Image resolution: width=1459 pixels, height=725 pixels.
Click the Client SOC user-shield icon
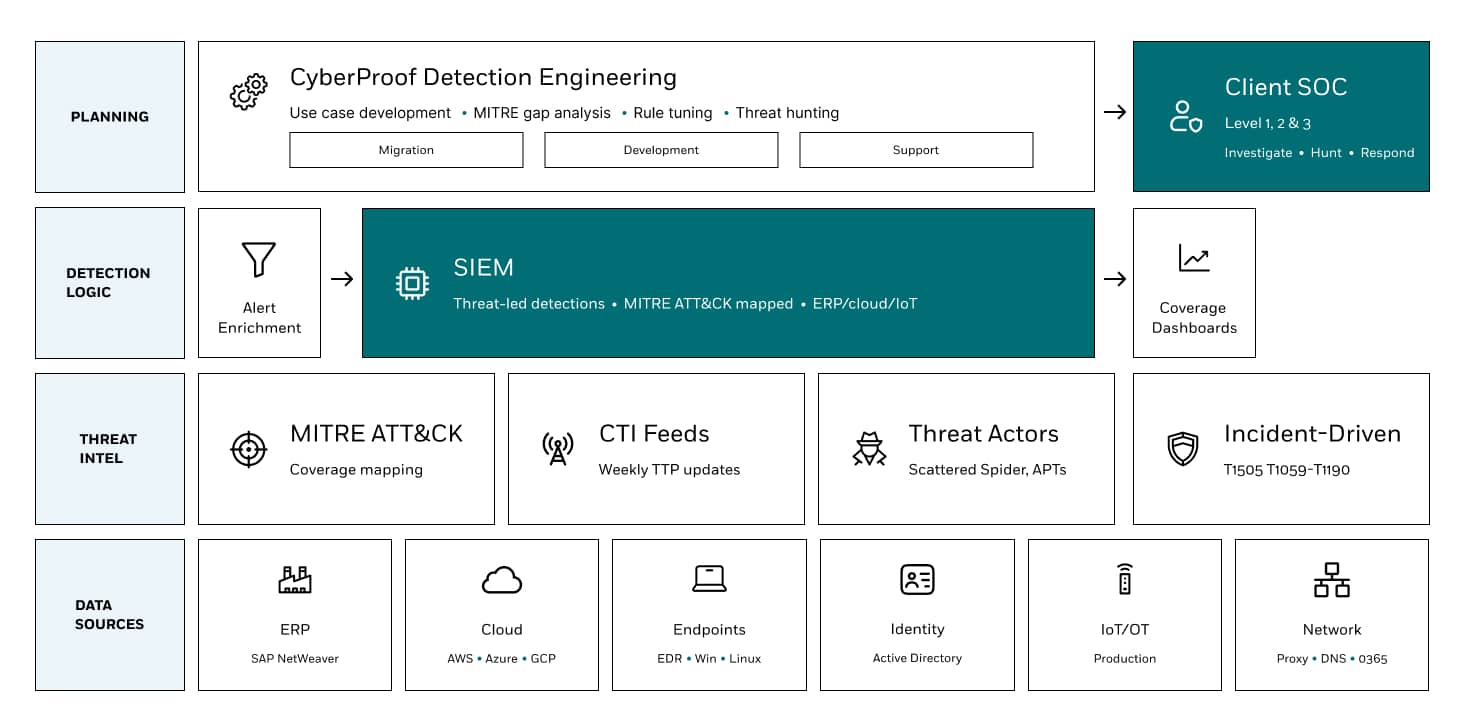[x=1186, y=117]
